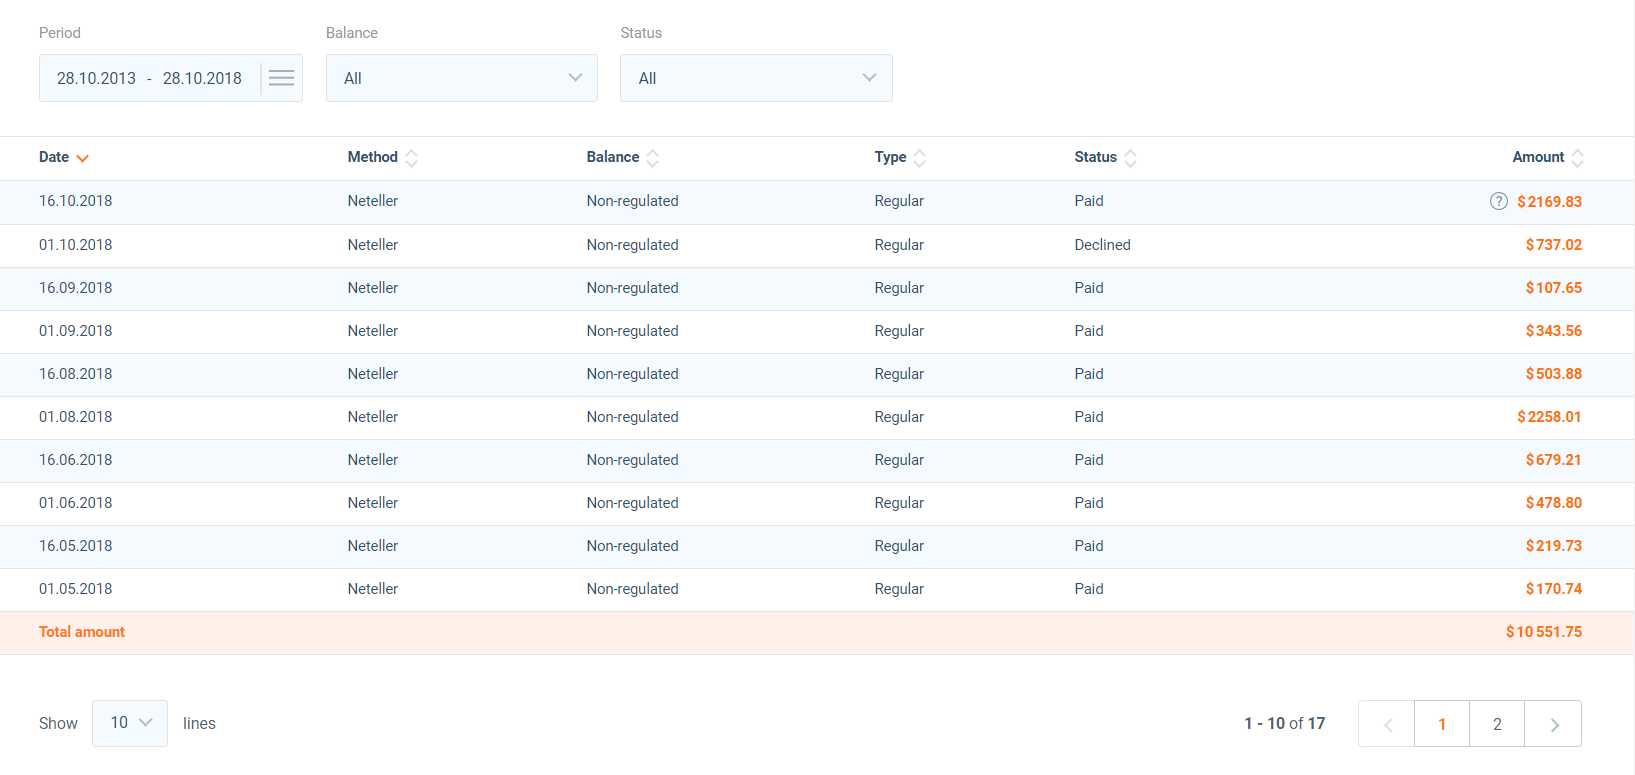Click Neteller in the 16.10.2018 row
The height and width of the screenshot is (775, 1635).
[x=373, y=201]
